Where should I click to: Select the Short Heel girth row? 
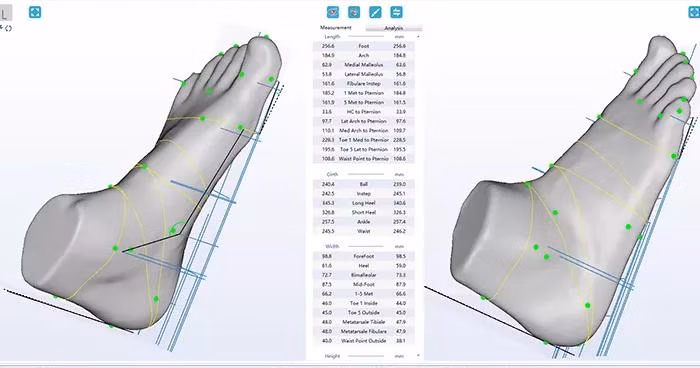[x=363, y=212]
